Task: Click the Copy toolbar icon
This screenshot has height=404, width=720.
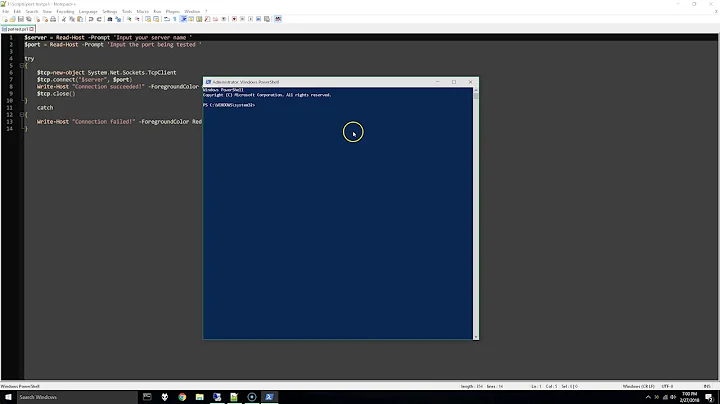Action: (x=72, y=19)
